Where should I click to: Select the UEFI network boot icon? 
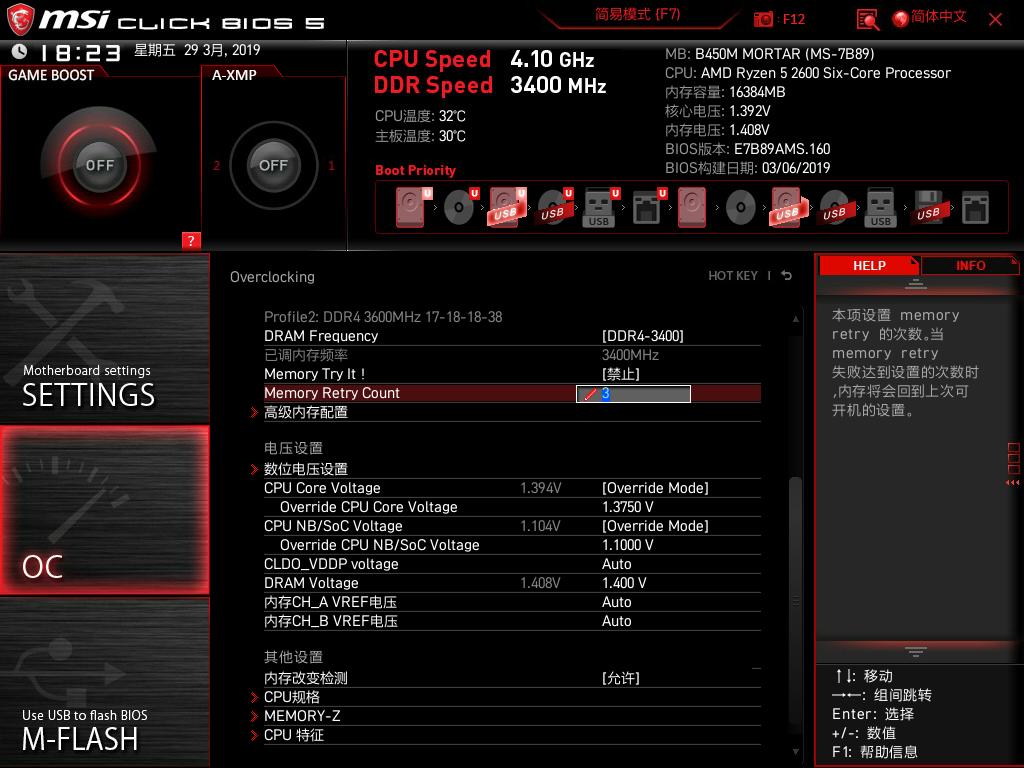click(x=648, y=207)
